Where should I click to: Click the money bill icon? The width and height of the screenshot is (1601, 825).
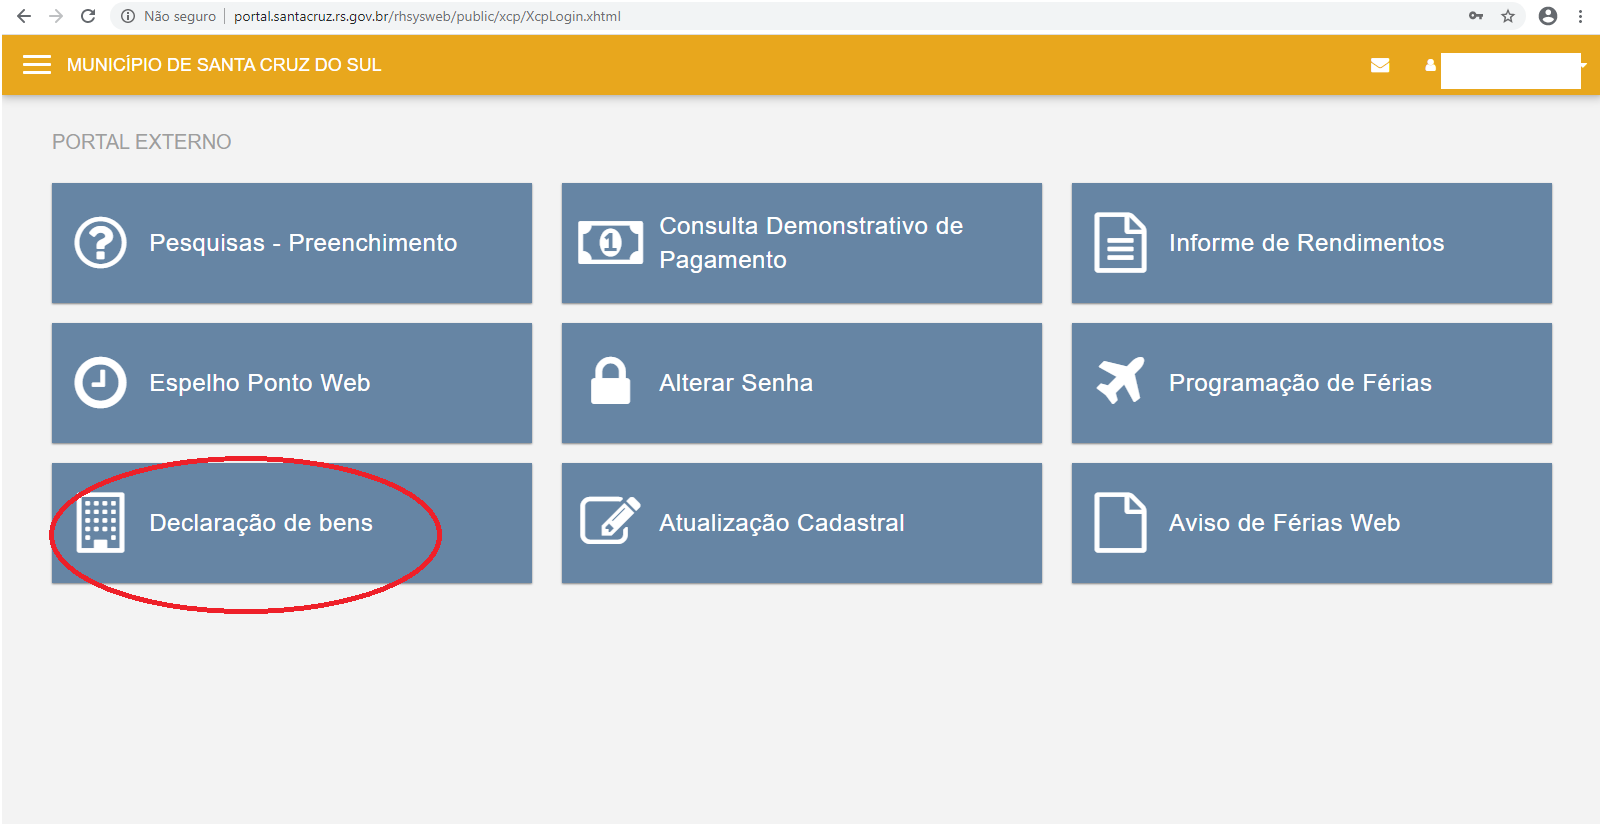coord(610,242)
